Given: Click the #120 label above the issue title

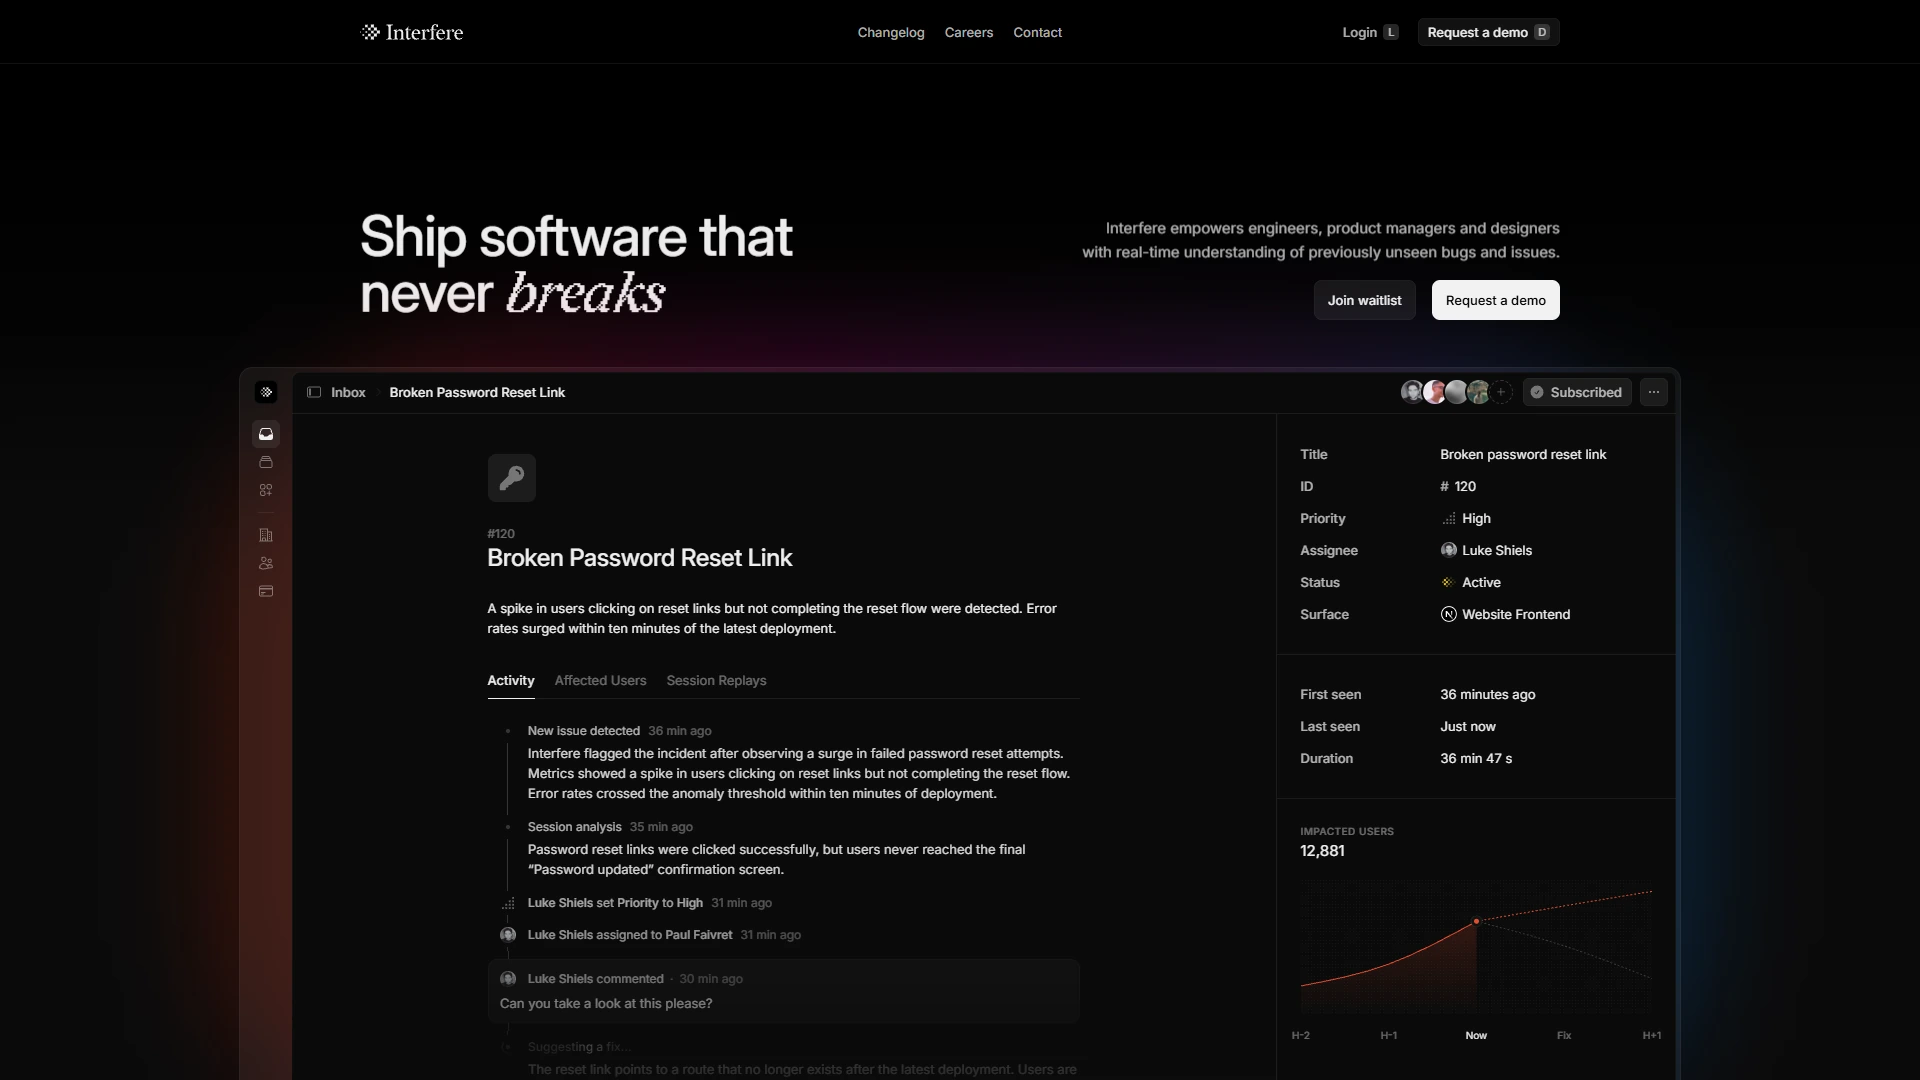Looking at the screenshot, I should point(501,534).
